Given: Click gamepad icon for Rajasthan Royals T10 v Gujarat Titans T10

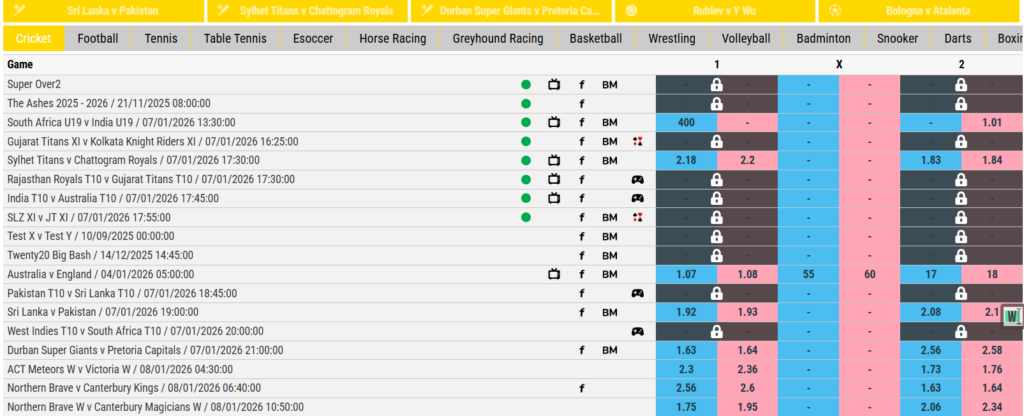Looking at the screenshot, I should tap(637, 180).
